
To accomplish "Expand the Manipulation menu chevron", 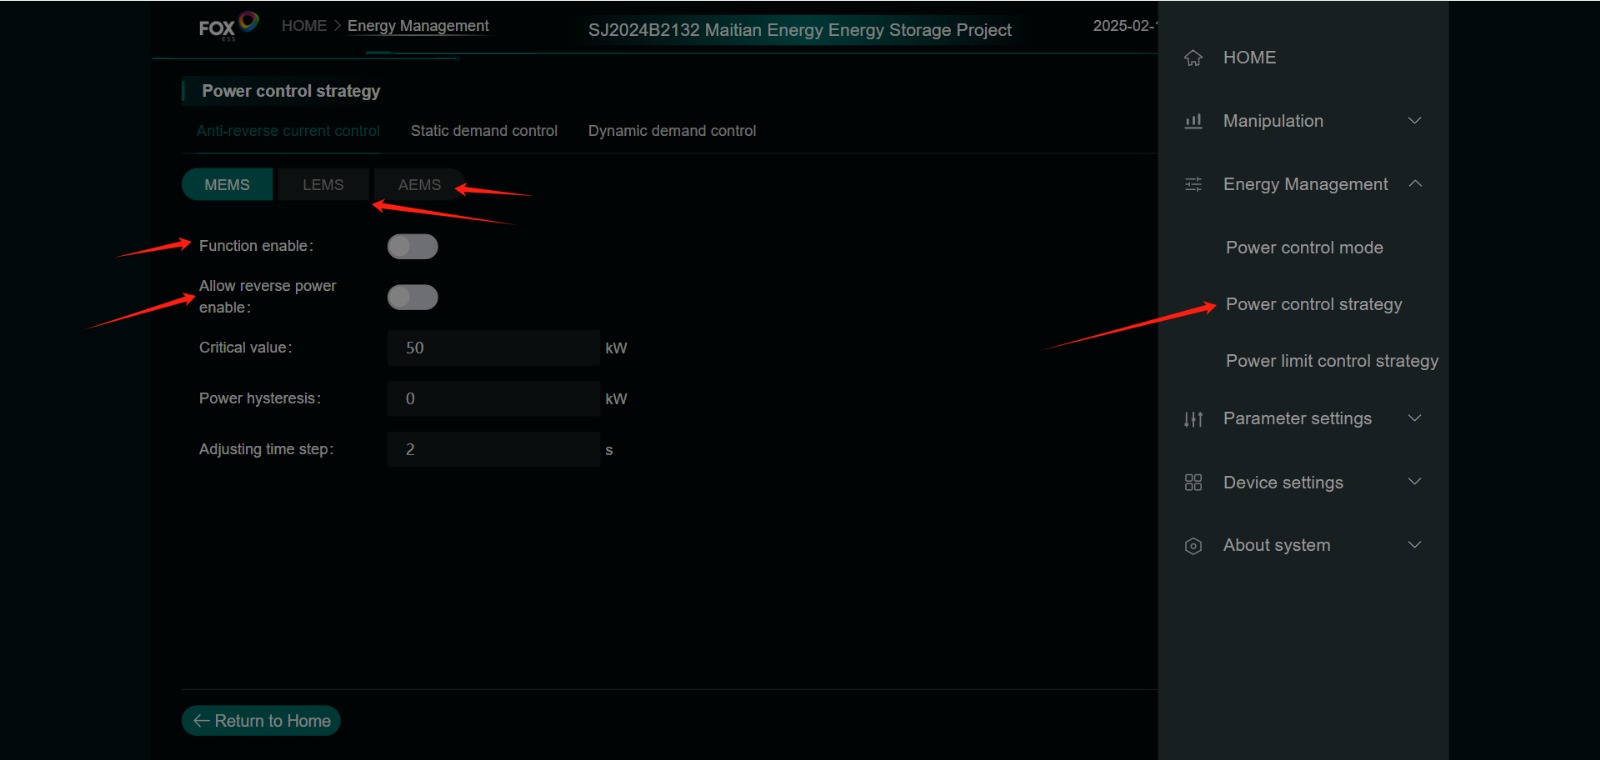I will (1415, 121).
